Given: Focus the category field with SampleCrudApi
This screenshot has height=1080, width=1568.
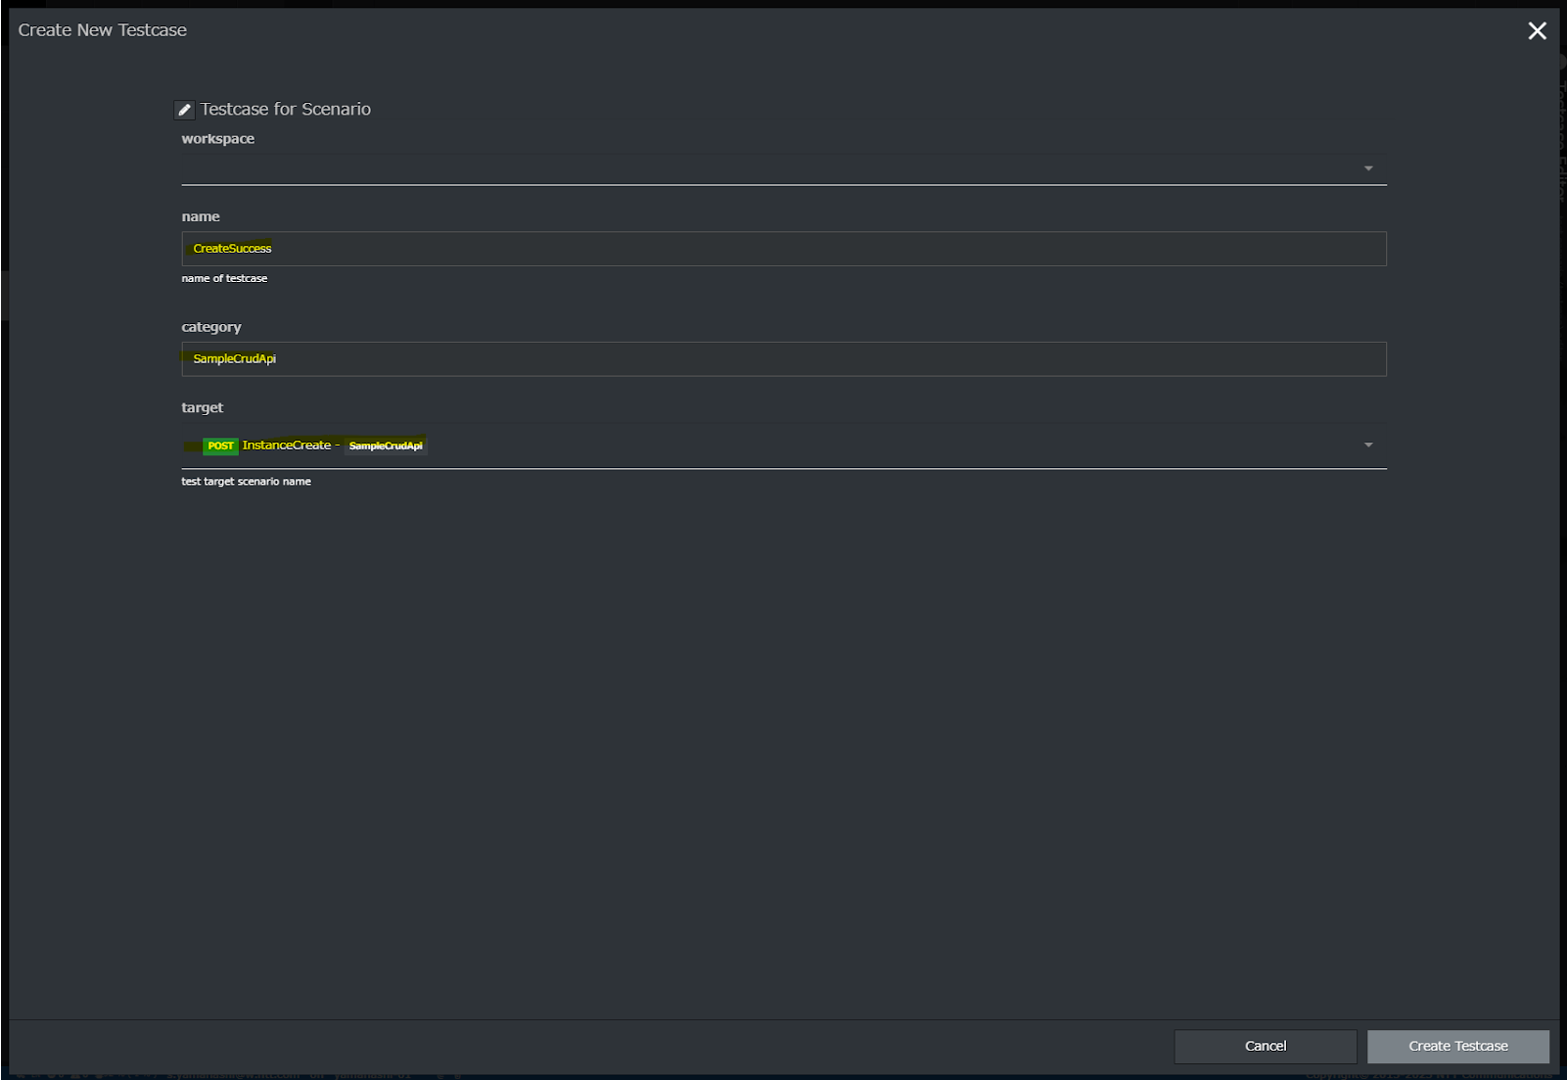Looking at the screenshot, I should coord(783,359).
